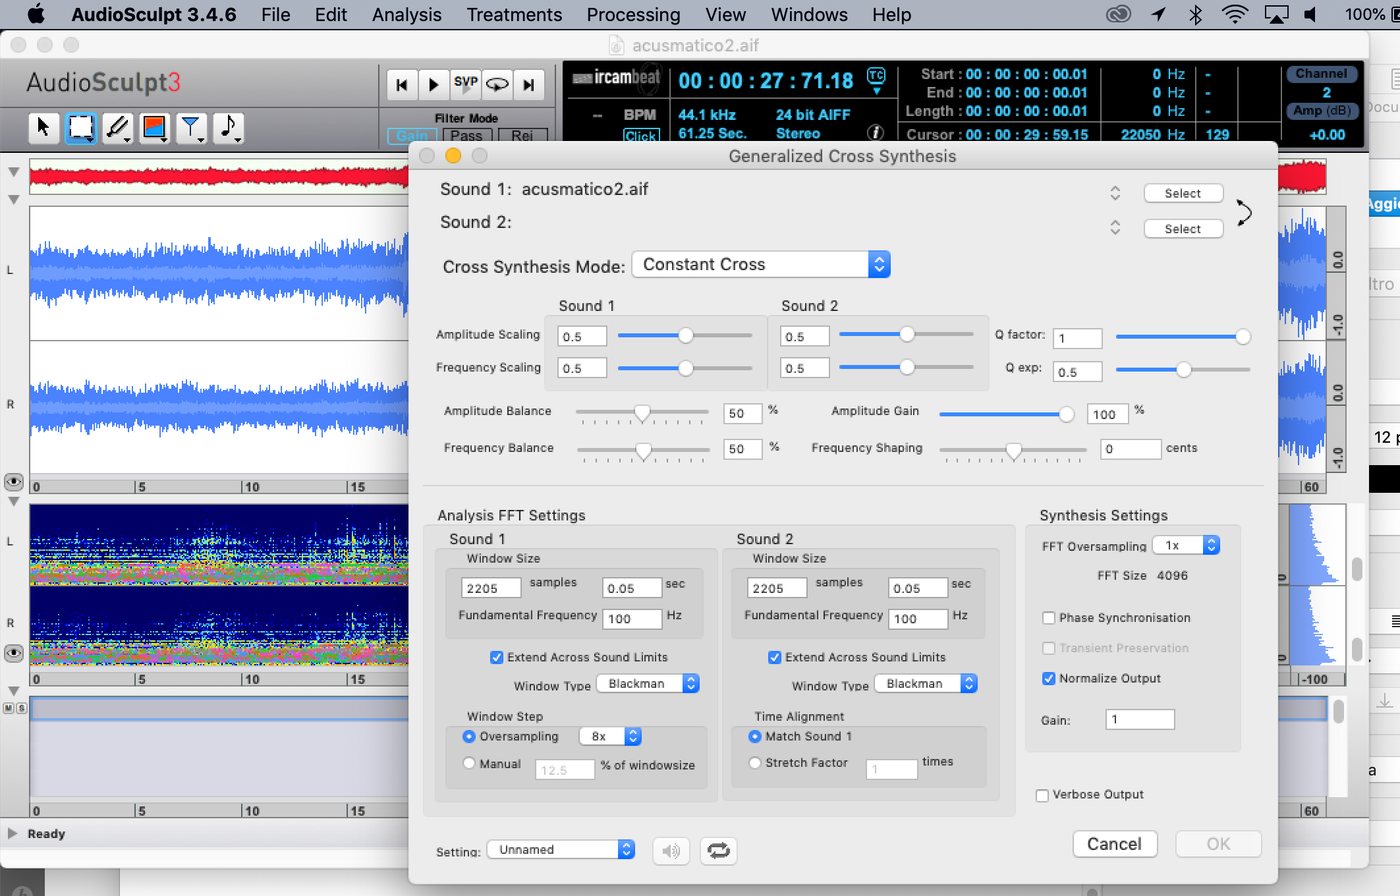Select the rectangular selection tool
This screenshot has height=896, width=1400.
[80, 127]
